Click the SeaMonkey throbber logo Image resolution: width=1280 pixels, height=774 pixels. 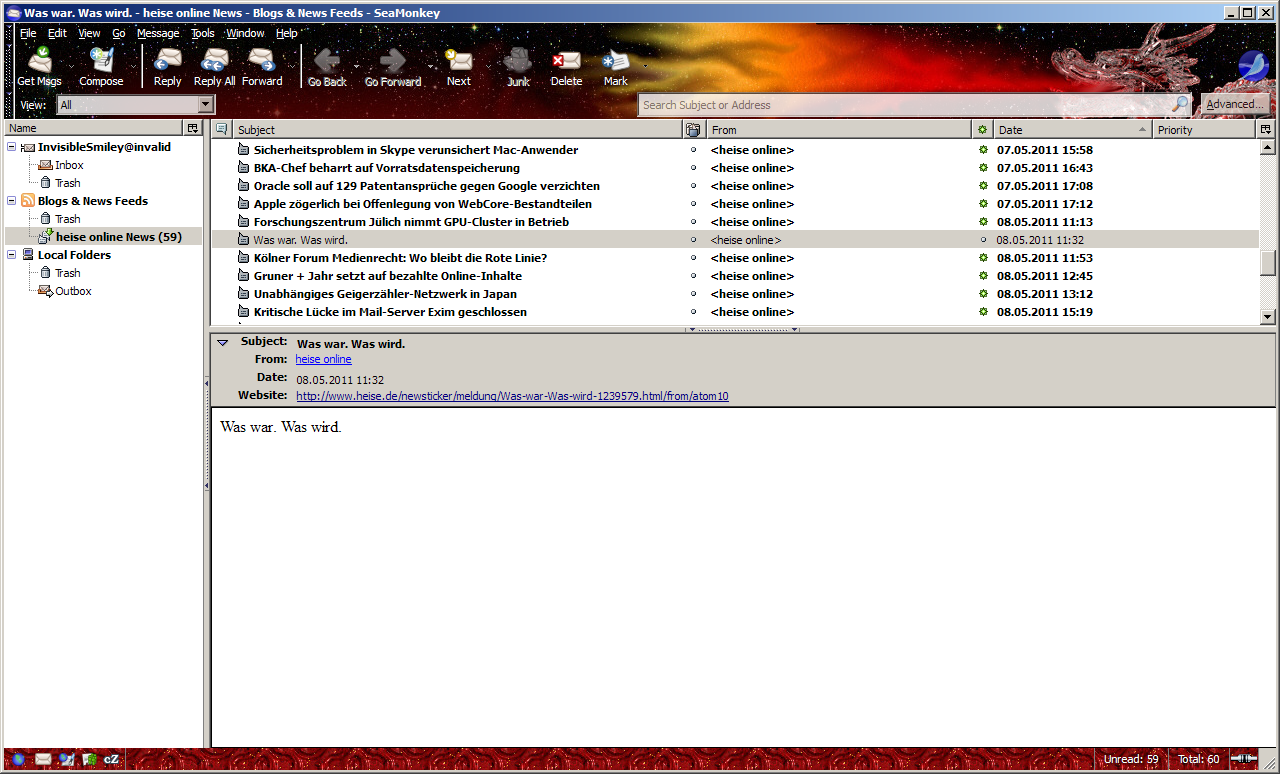[1253, 65]
